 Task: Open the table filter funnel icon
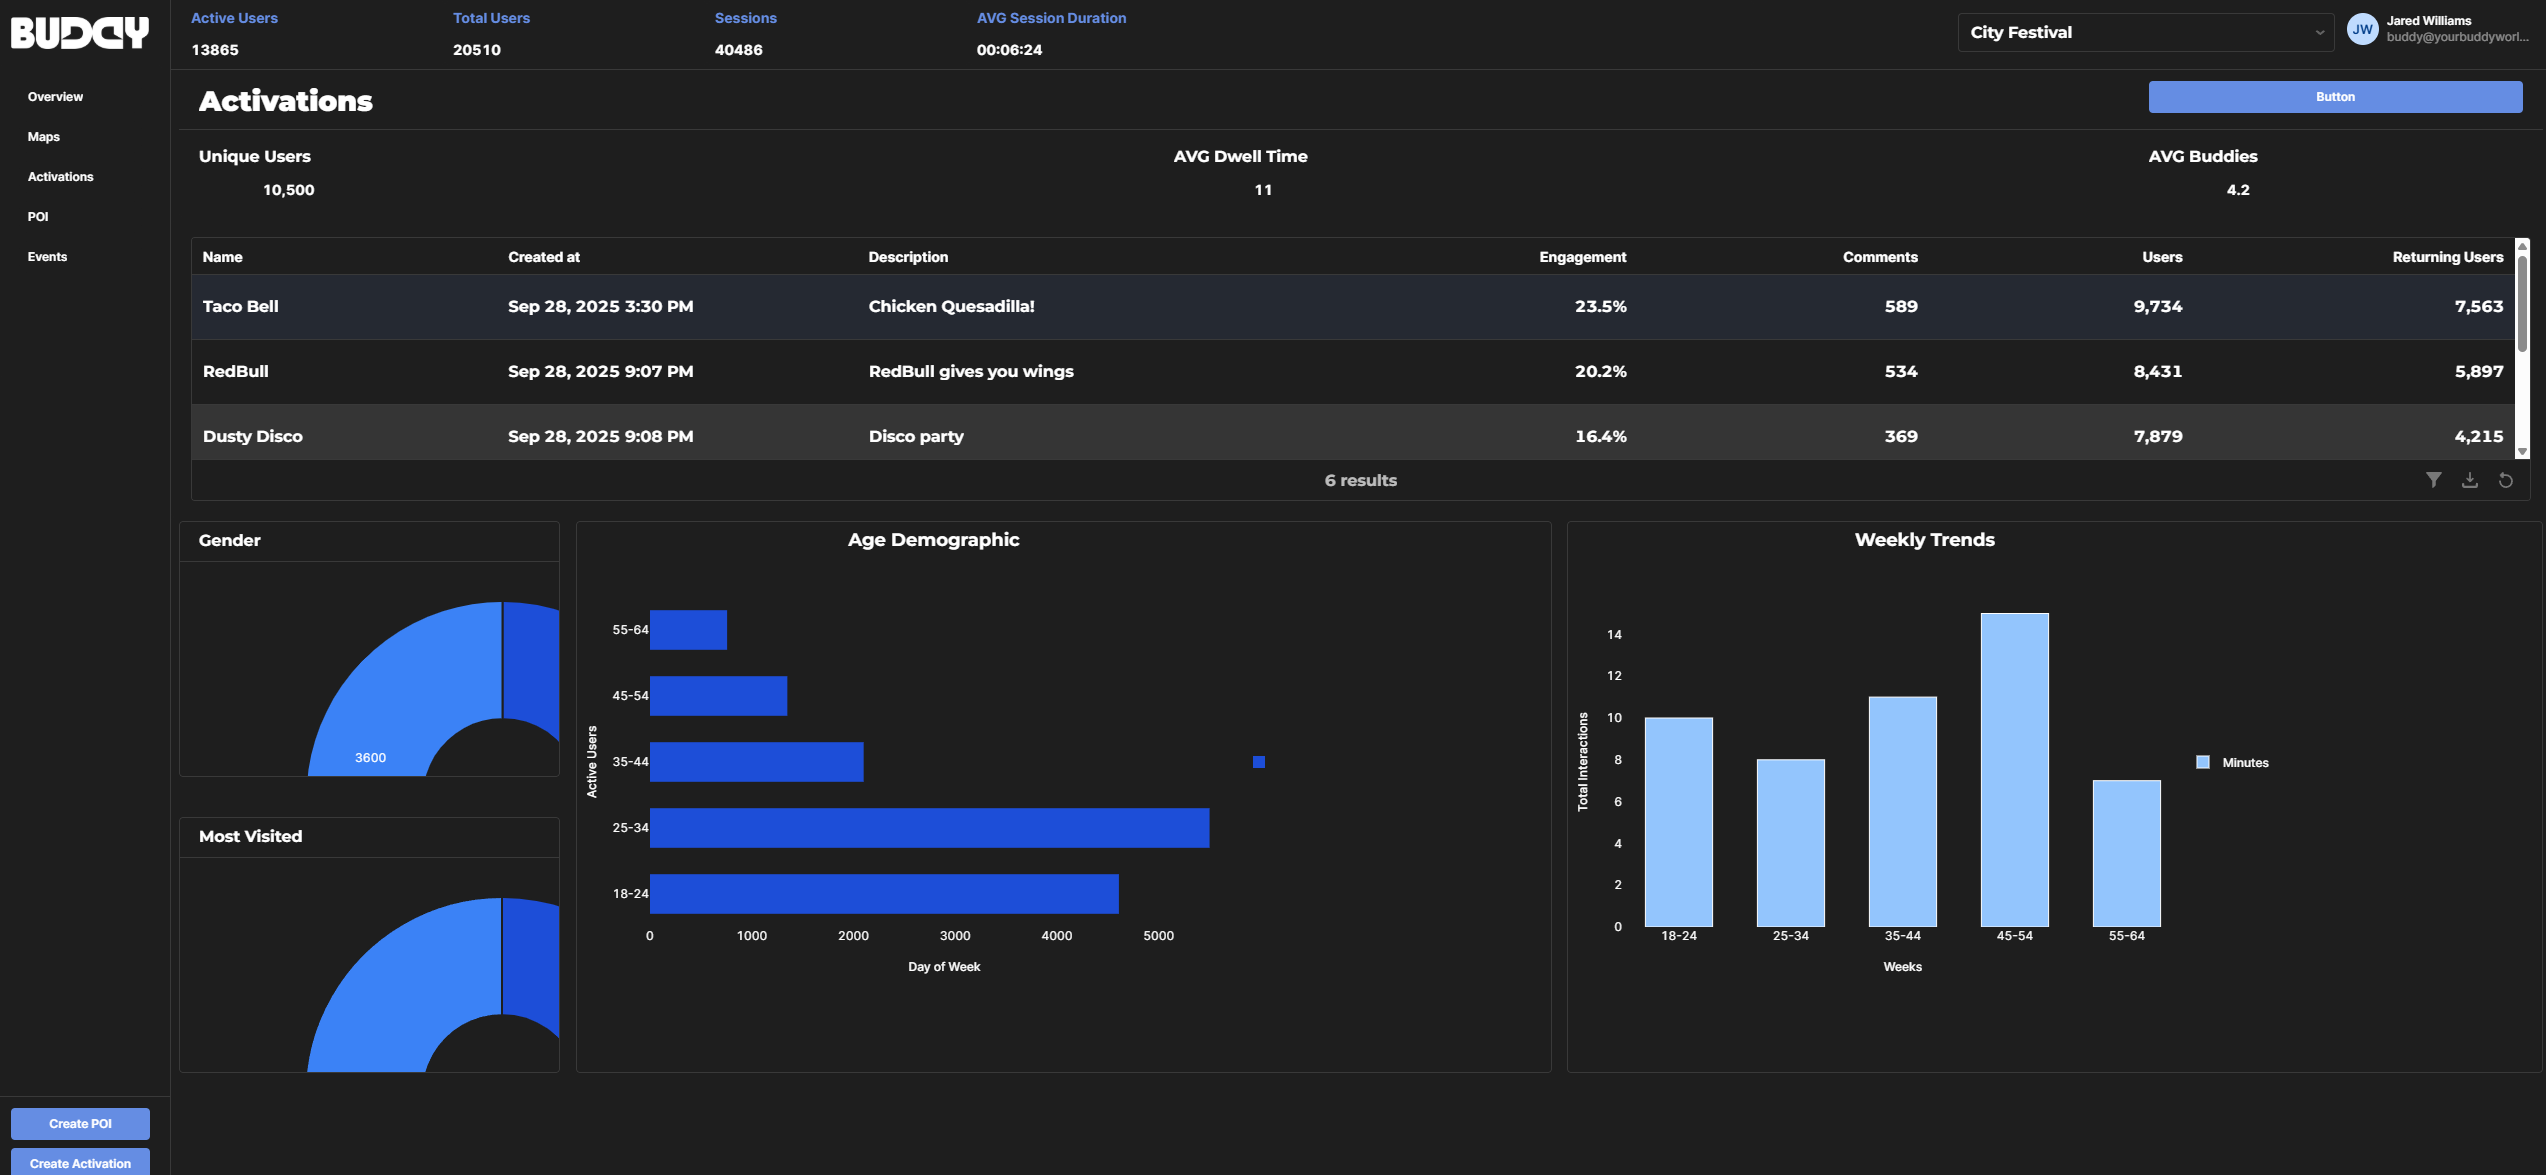click(x=2433, y=480)
